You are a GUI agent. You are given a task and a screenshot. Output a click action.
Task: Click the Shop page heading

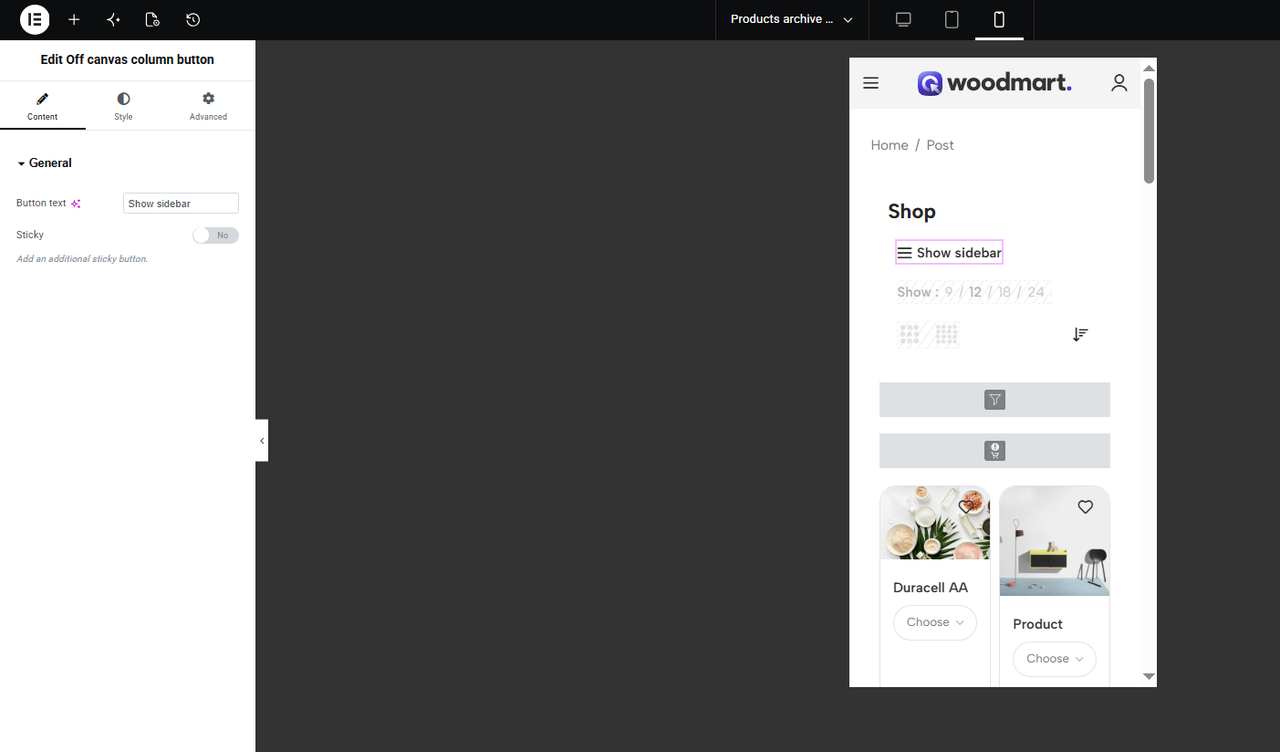click(912, 211)
